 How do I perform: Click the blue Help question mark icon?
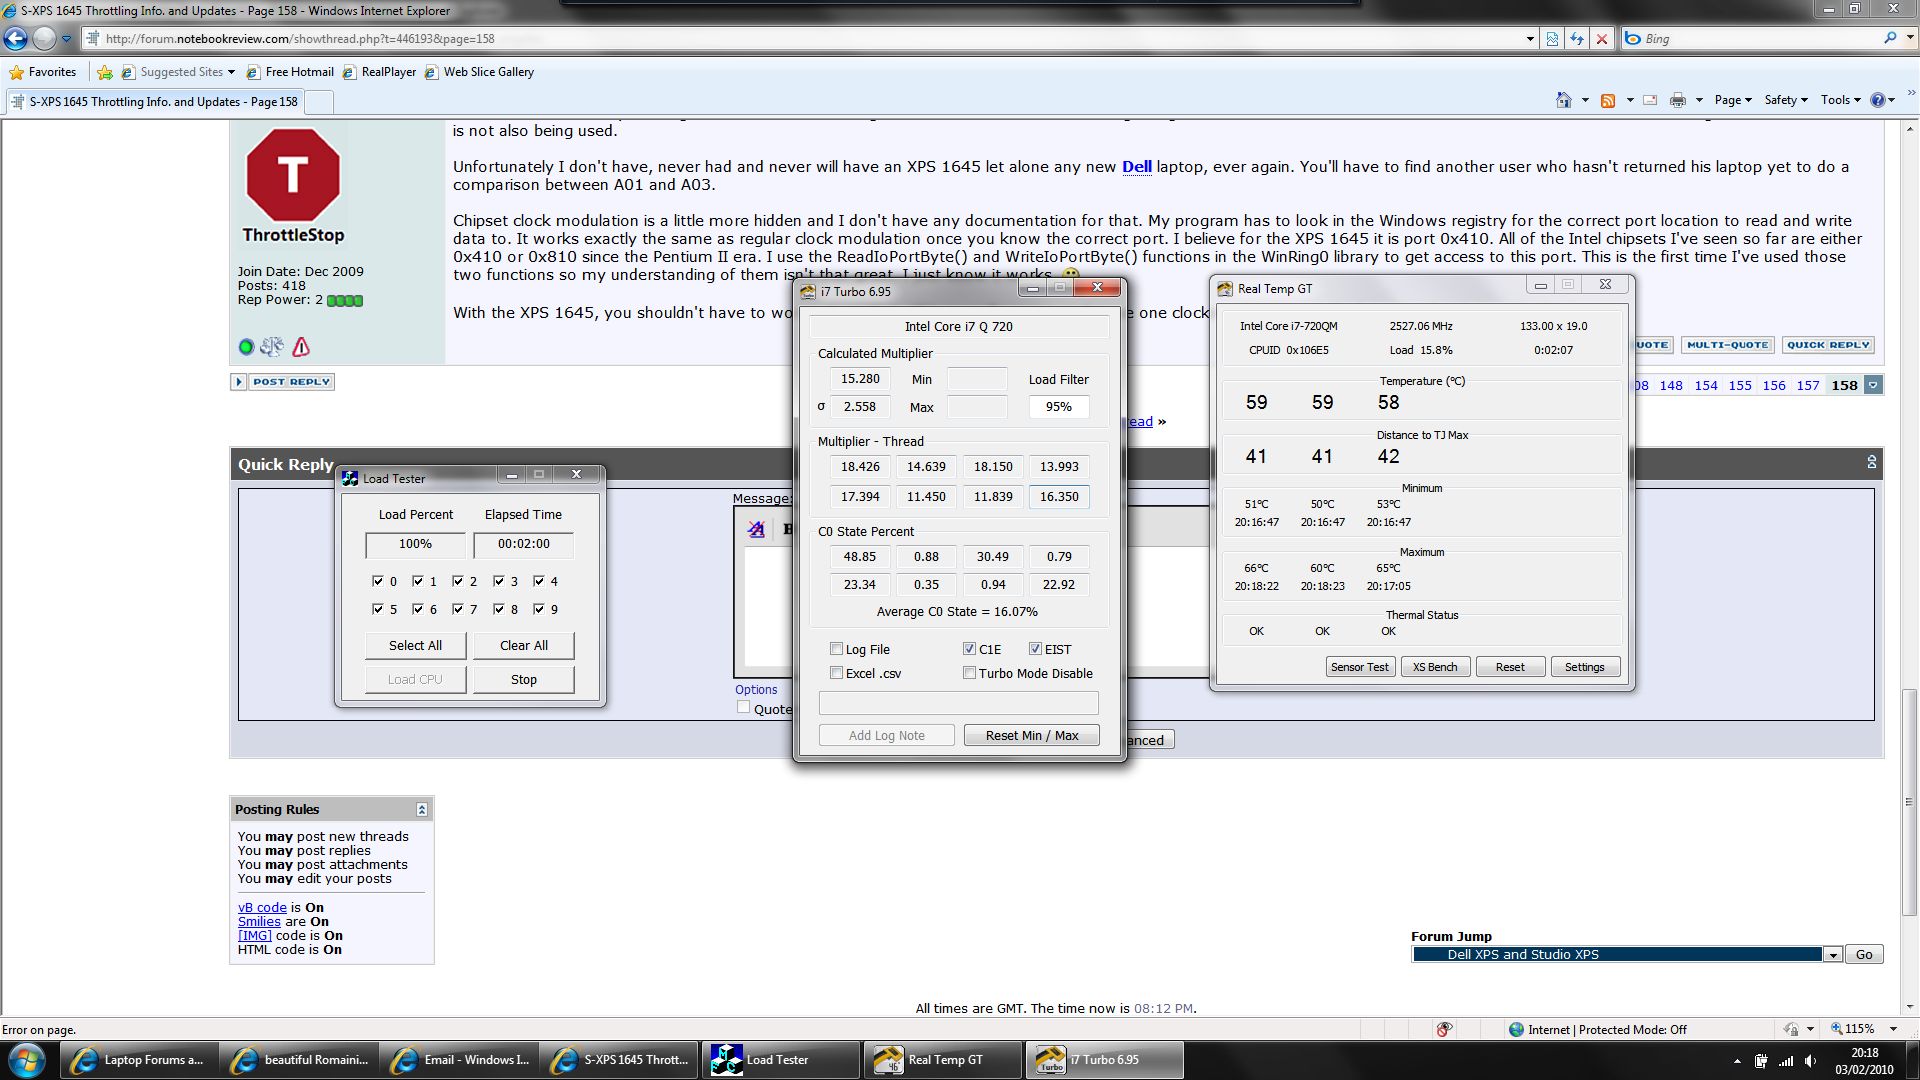[1877, 100]
